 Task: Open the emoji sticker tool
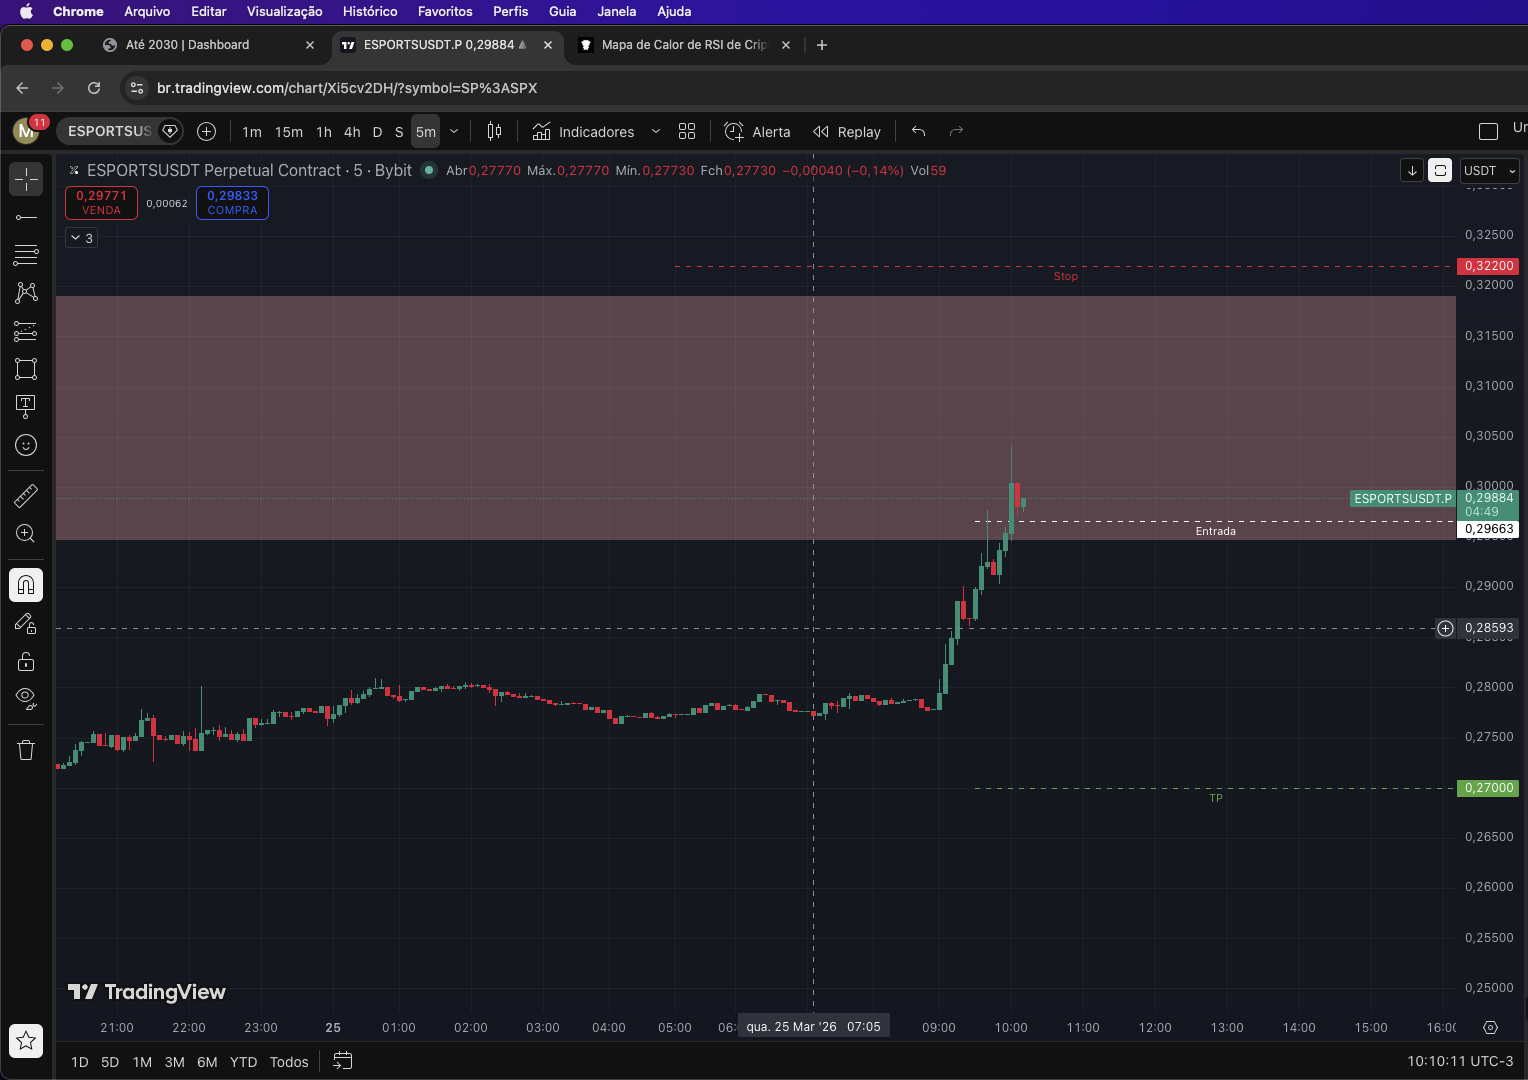26,445
